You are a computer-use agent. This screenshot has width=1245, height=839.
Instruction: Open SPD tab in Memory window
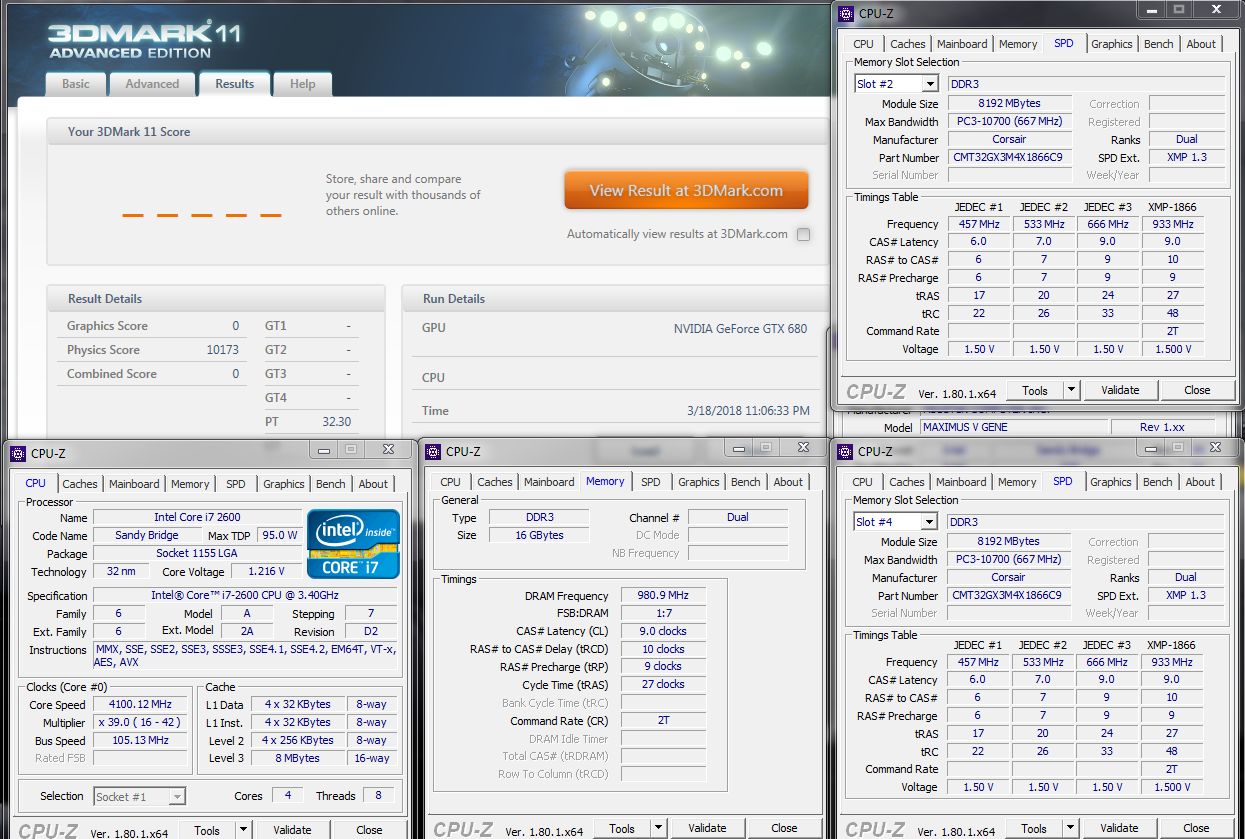[x=650, y=482]
